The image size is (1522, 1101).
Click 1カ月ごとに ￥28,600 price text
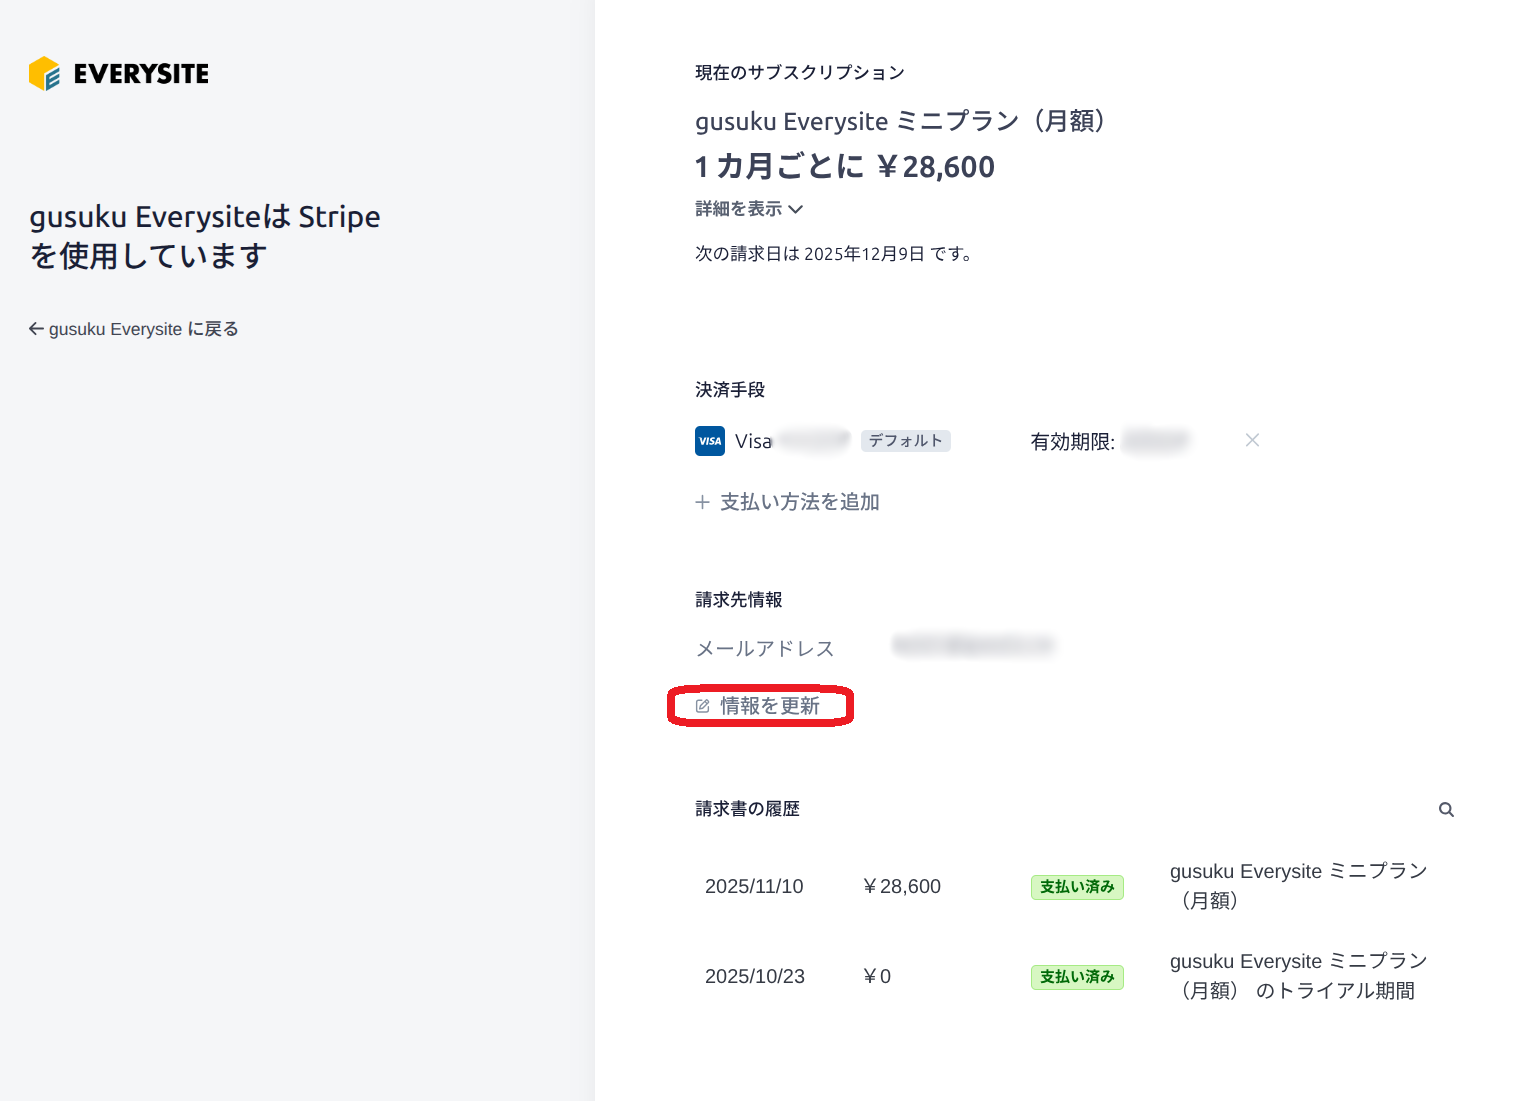click(x=845, y=166)
